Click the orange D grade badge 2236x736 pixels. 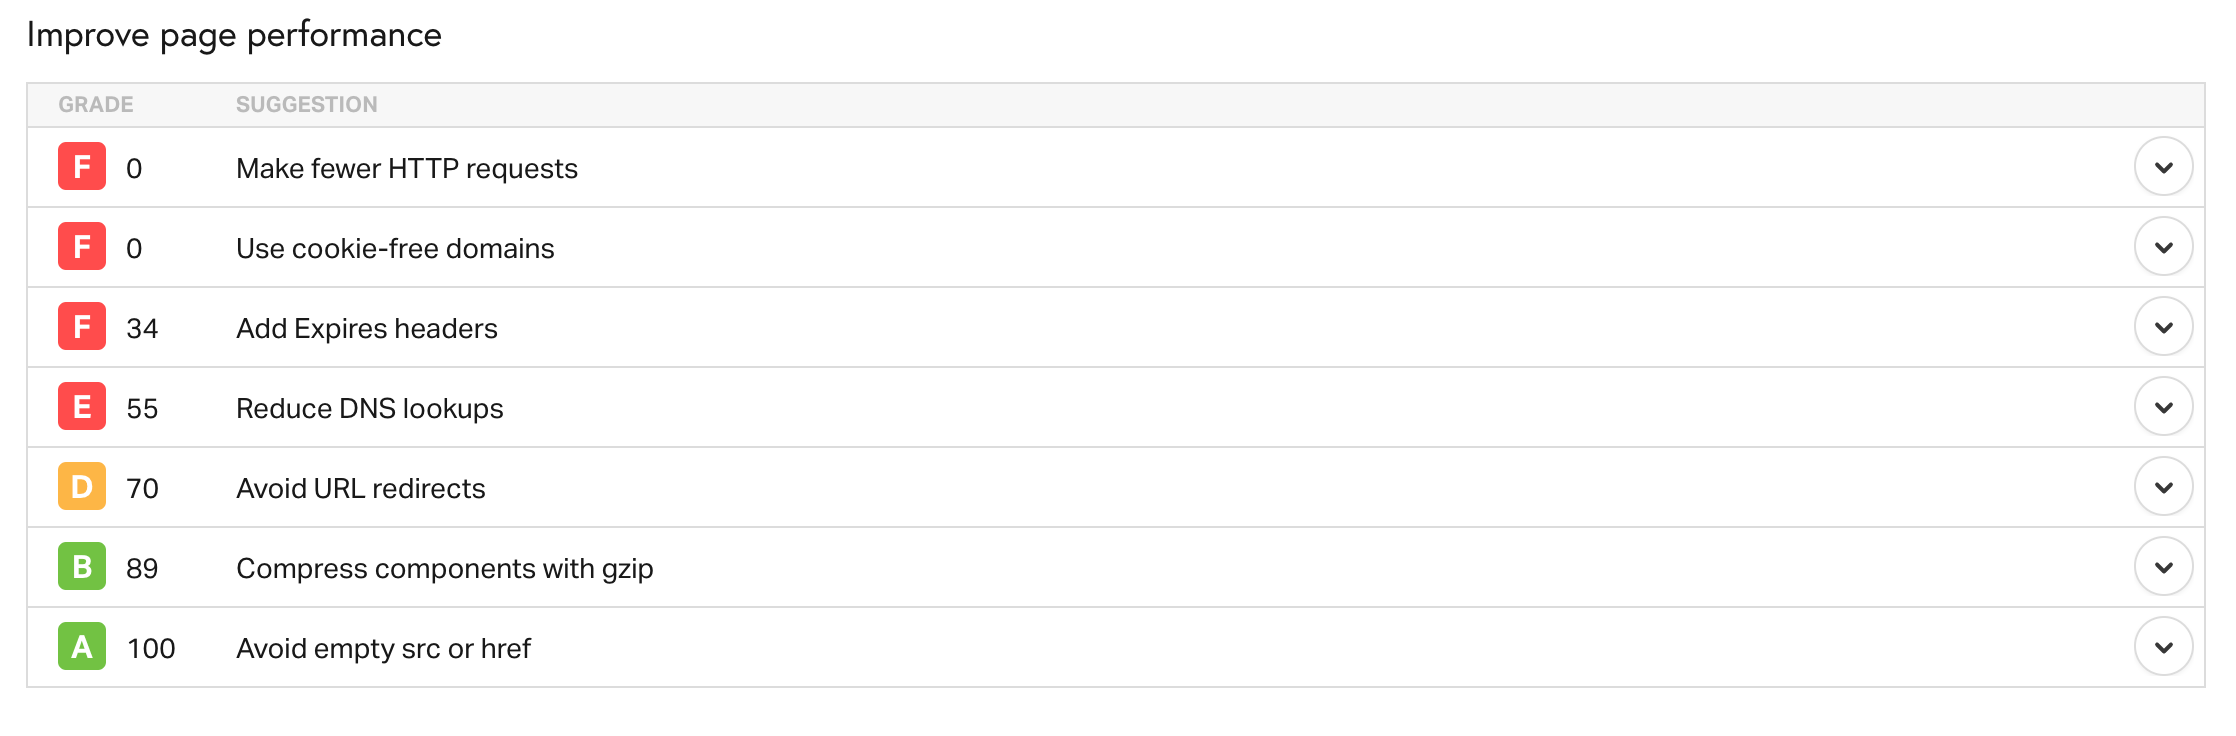coord(82,487)
